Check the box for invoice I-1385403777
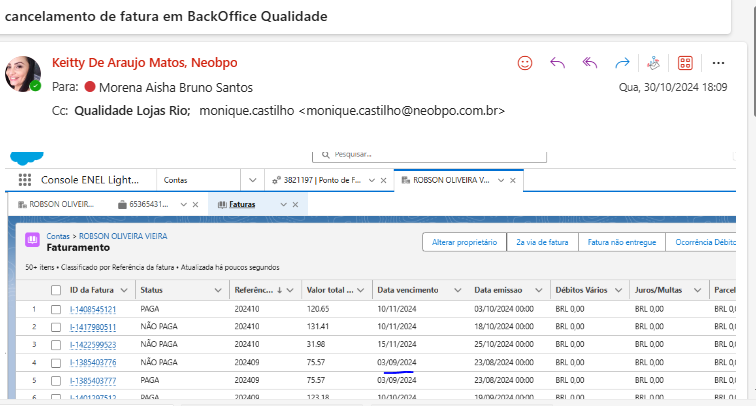Viewport: 756px width, 406px height. (x=56, y=380)
